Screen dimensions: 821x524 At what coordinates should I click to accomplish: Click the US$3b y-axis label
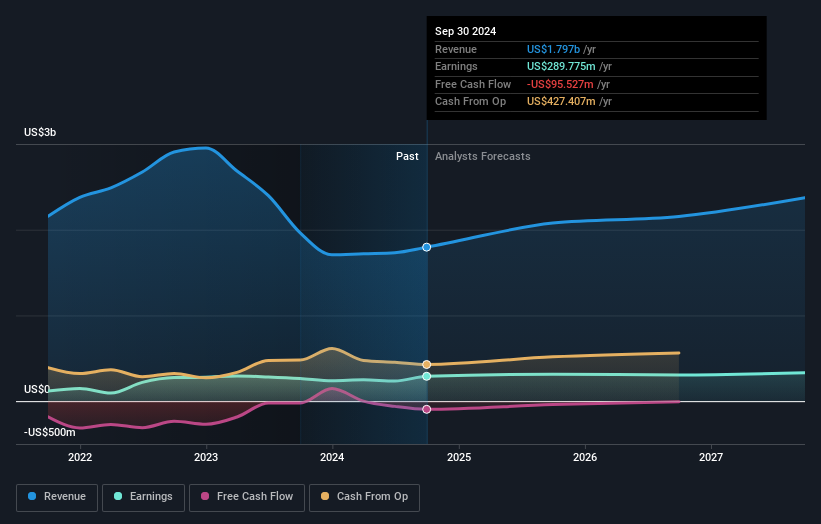tap(40, 132)
